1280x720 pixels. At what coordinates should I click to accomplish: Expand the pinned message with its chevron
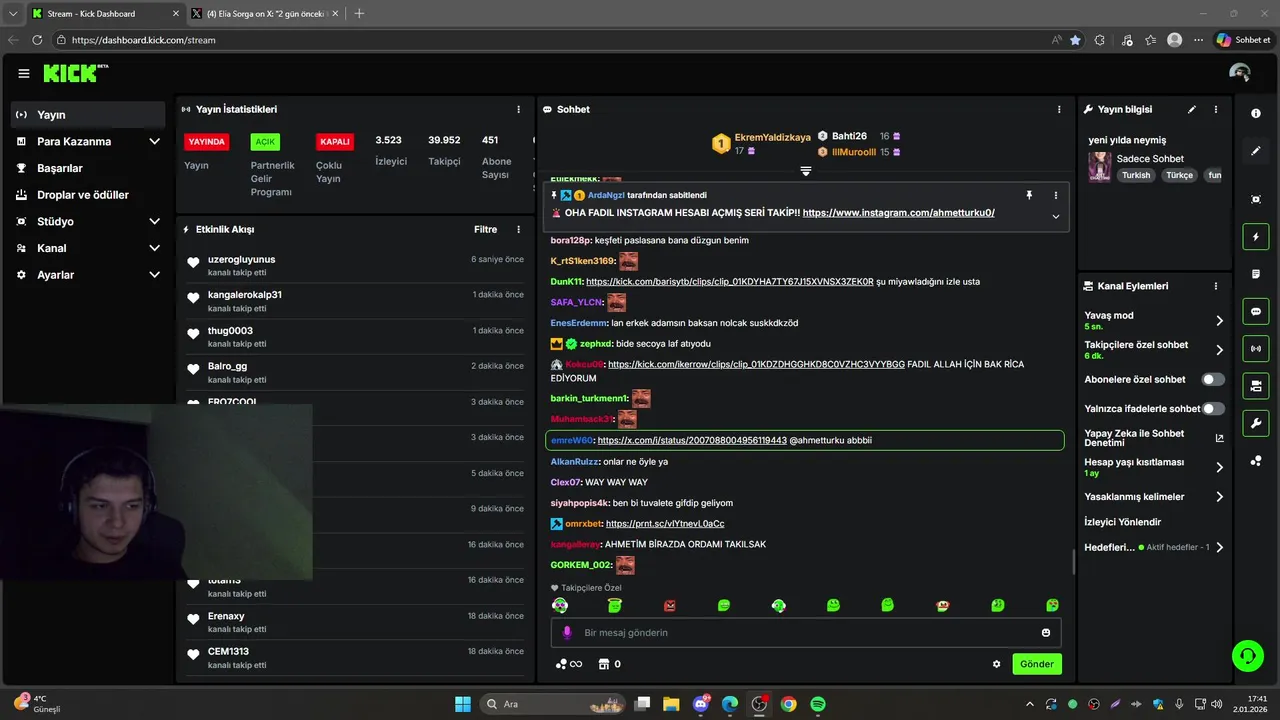(1055, 216)
